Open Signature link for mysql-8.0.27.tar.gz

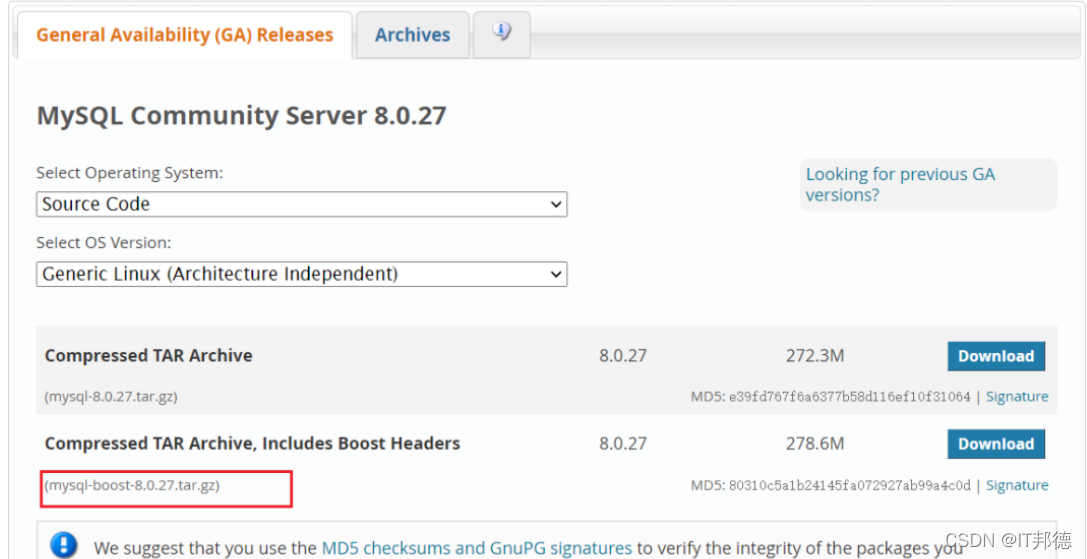coord(1017,397)
